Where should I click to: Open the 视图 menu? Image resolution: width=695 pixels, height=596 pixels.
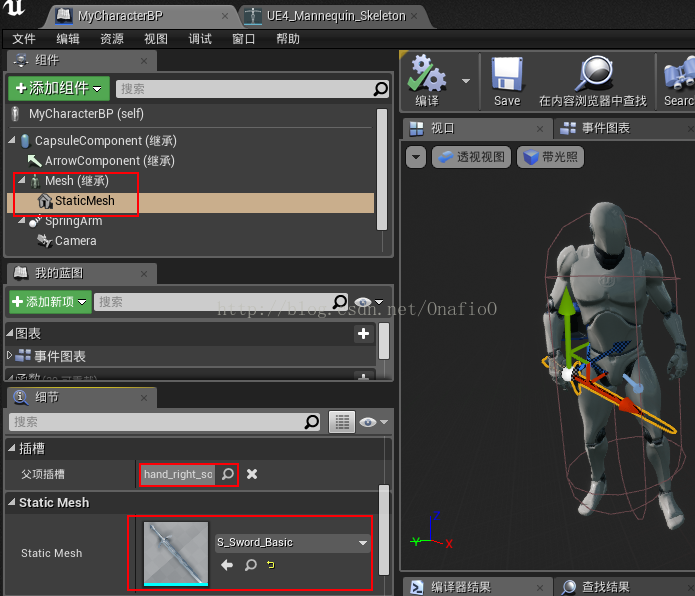(x=156, y=39)
